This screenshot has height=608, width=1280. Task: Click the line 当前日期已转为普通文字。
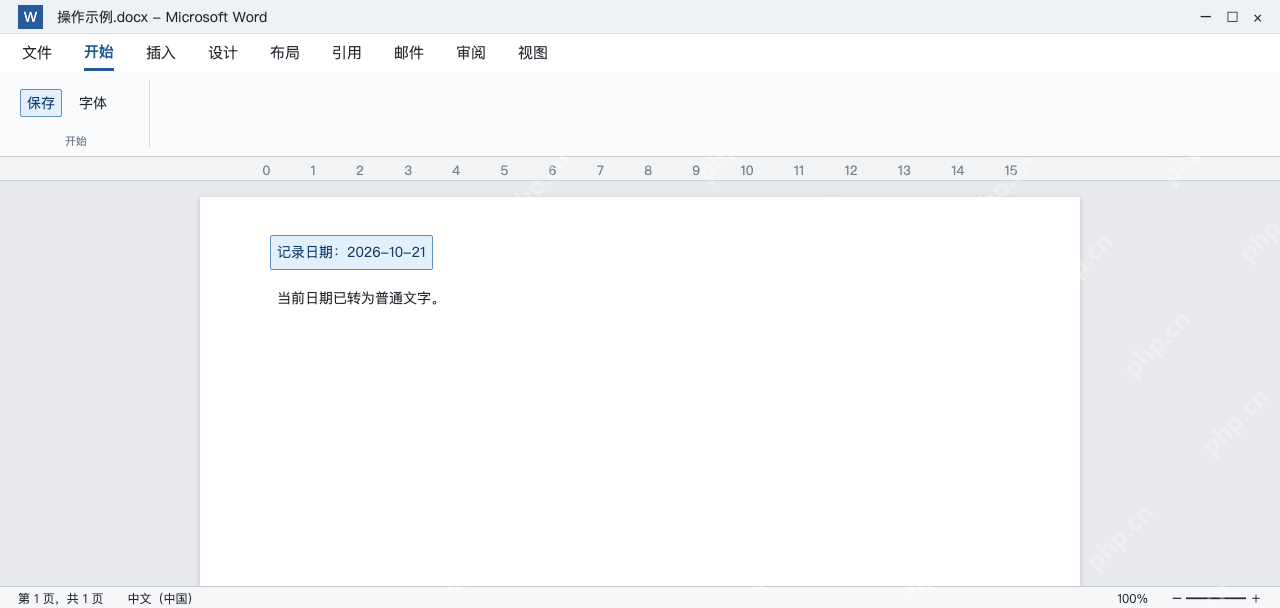click(359, 298)
